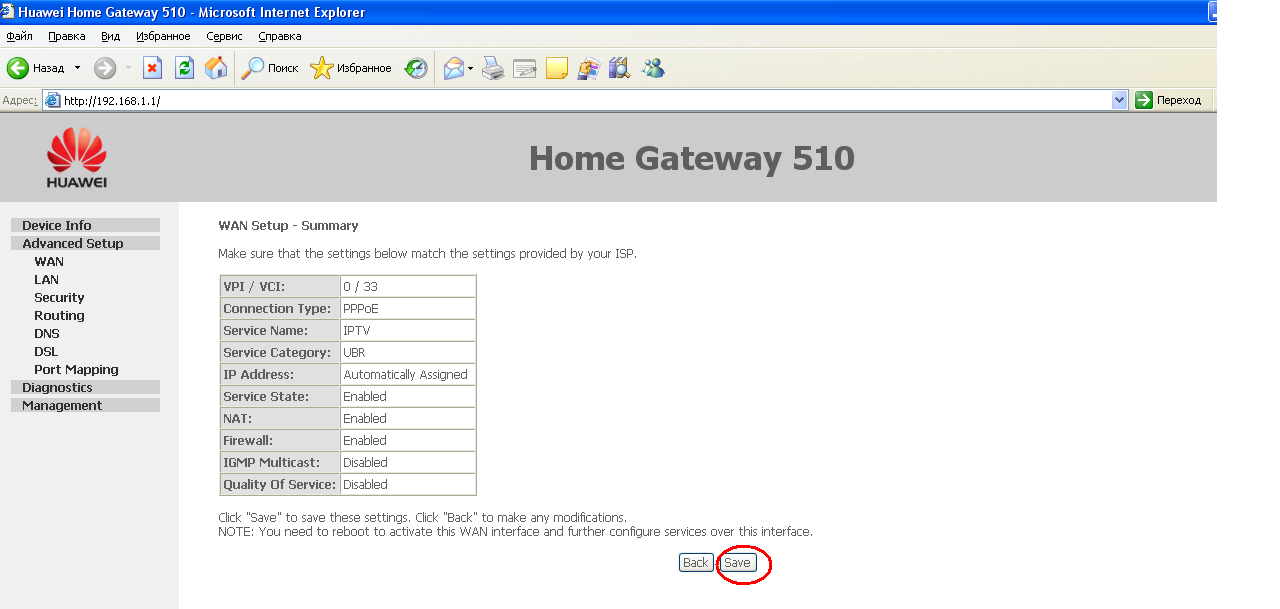Click the Mail envelope icon

pyautogui.click(x=454, y=68)
